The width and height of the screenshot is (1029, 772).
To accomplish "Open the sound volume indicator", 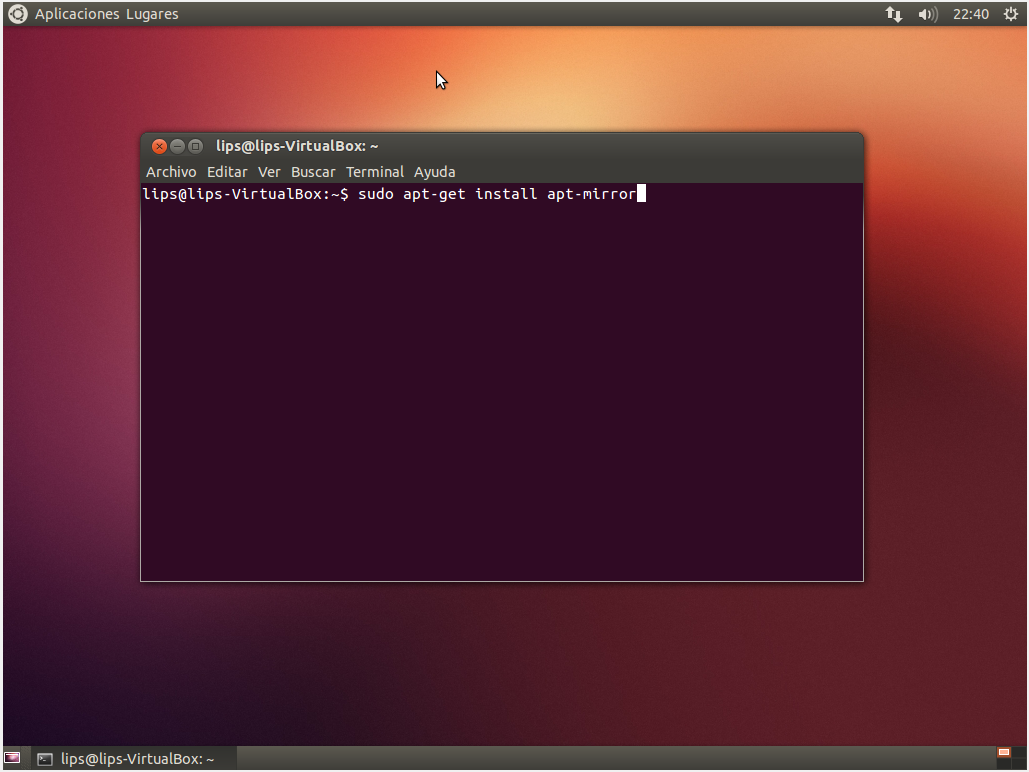I will tap(927, 14).
